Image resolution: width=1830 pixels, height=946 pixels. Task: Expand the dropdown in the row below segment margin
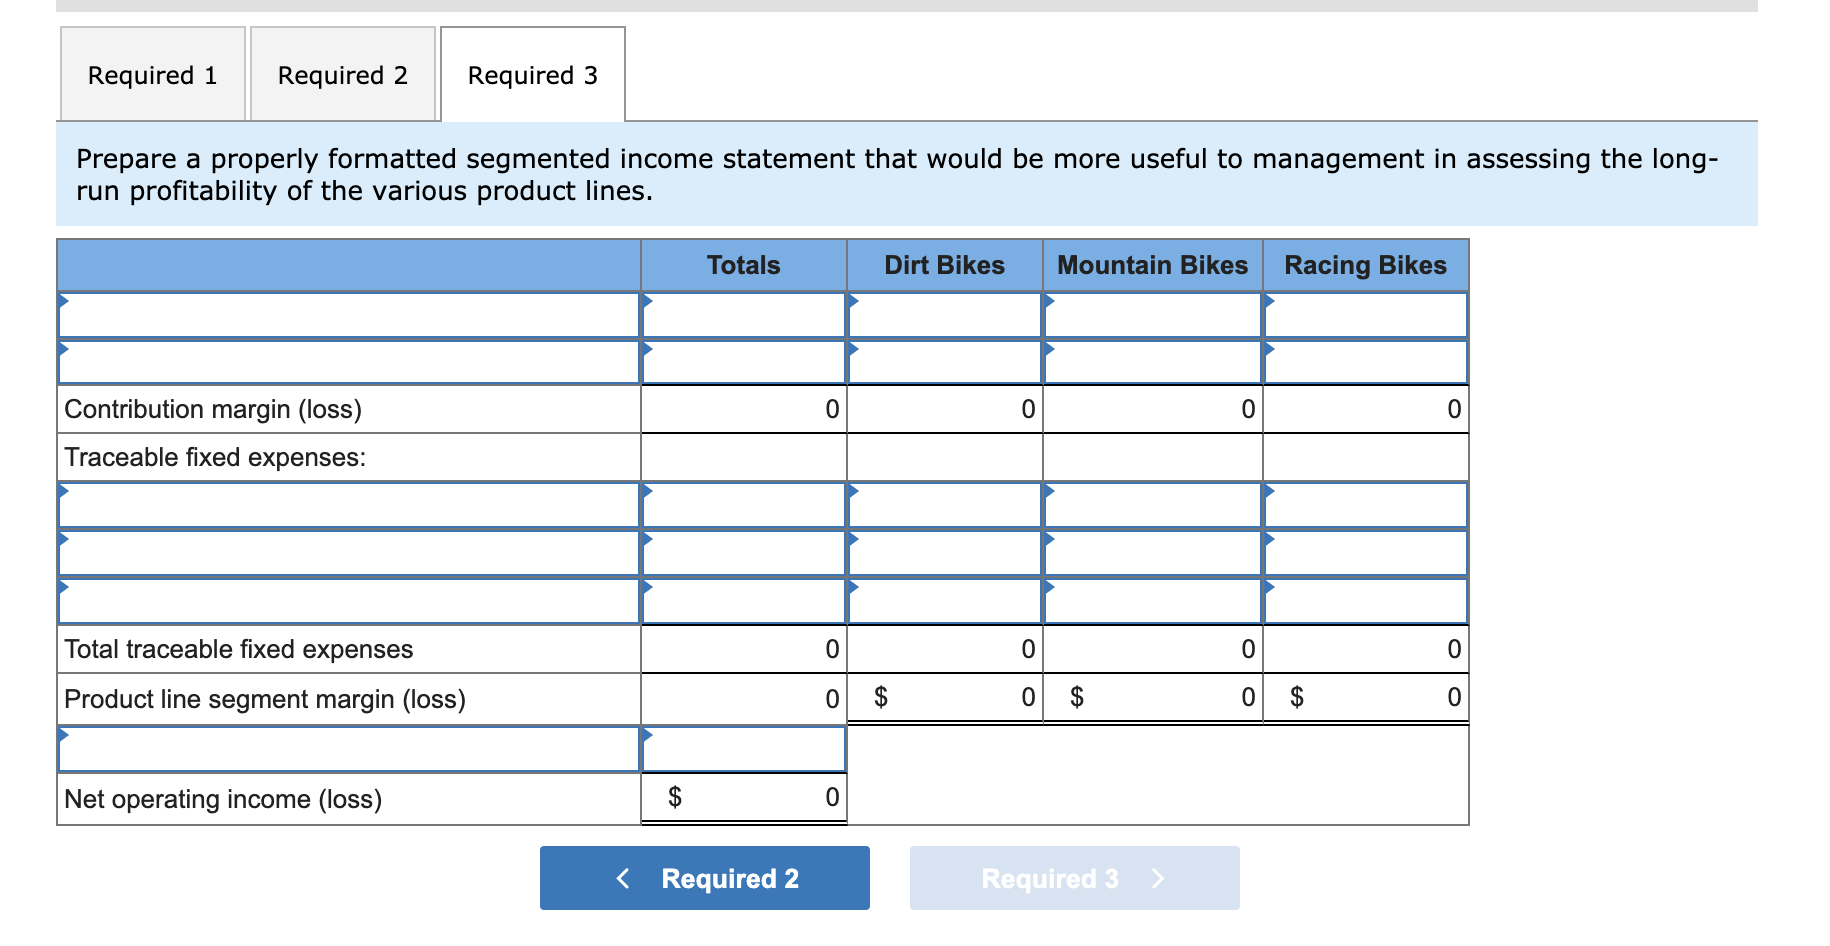tap(348, 747)
